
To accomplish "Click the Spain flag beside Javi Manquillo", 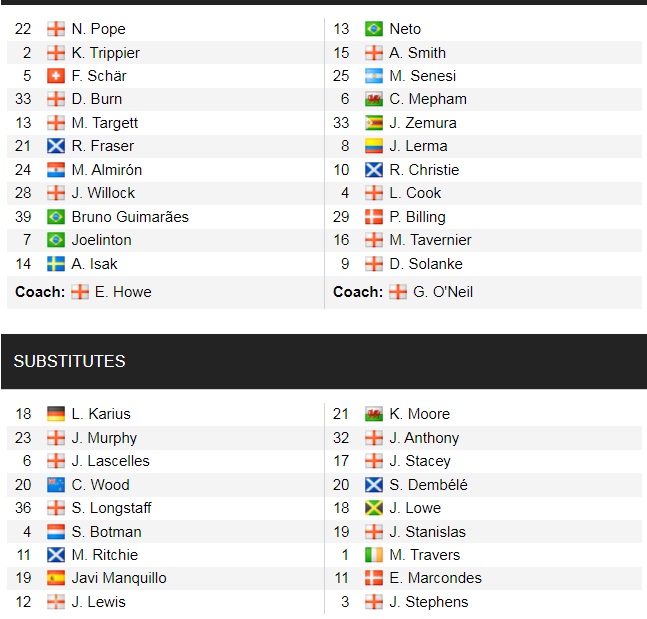I will click(56, 578).
